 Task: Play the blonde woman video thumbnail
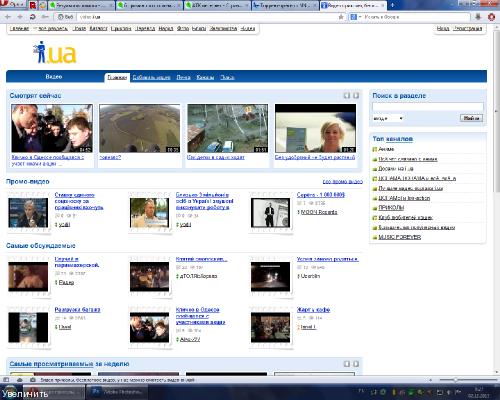click(x=315, y=128)
